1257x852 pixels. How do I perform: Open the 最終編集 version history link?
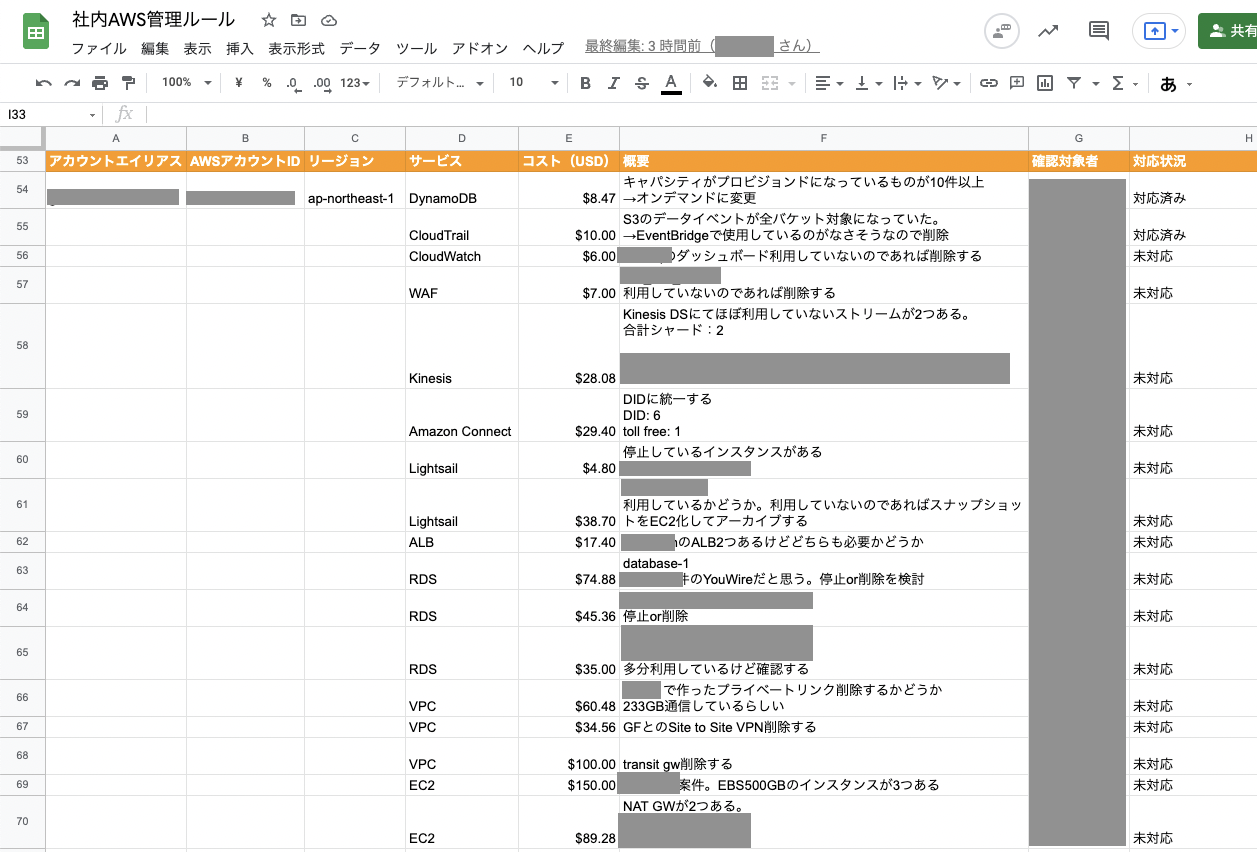[x=702, y=47]
